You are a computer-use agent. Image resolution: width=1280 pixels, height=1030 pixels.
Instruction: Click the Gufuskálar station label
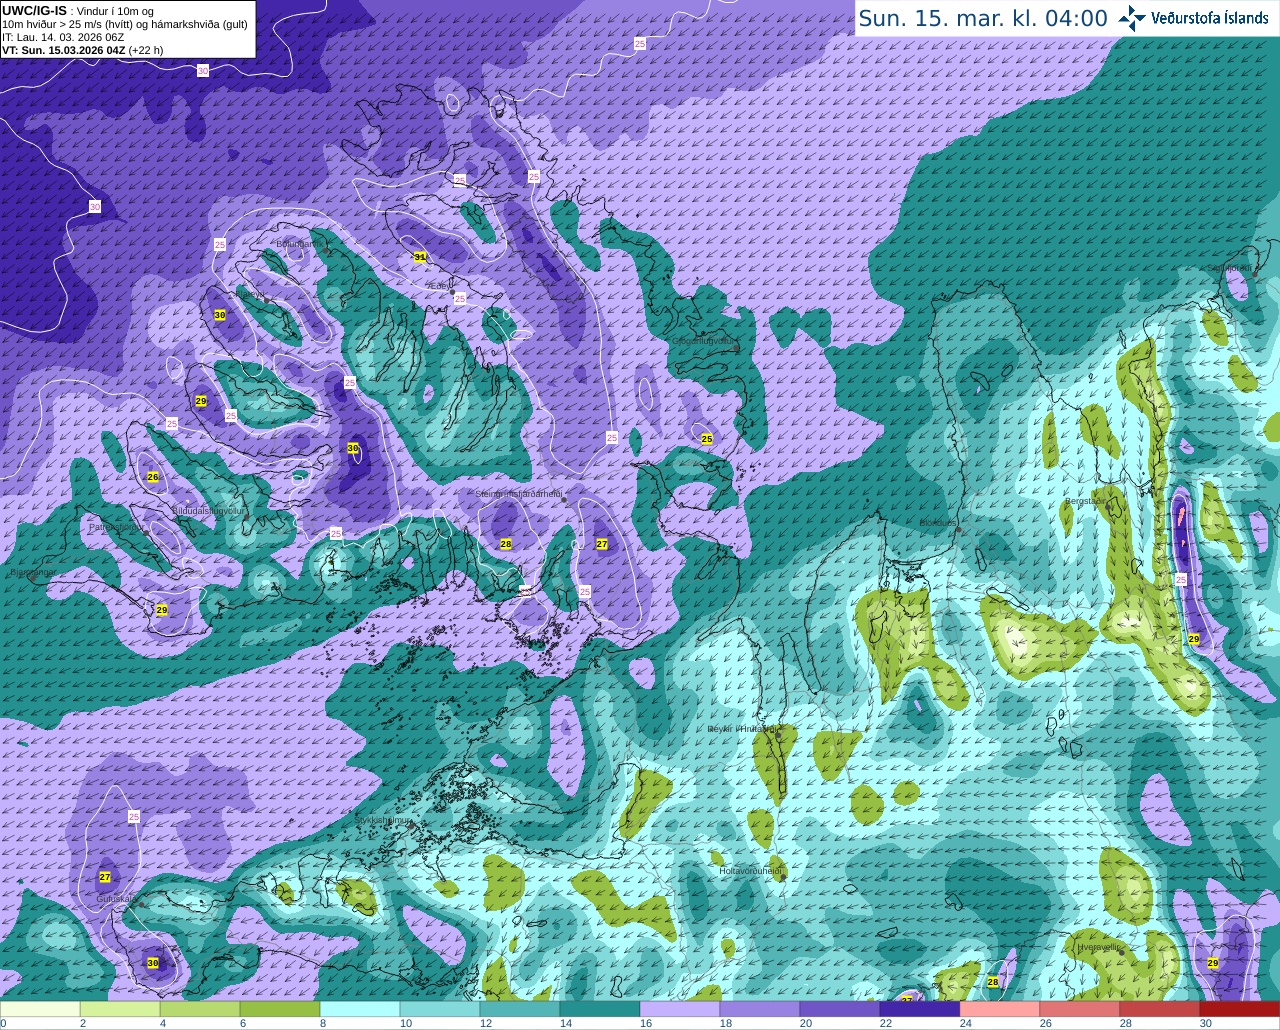[x=116, y=898]
